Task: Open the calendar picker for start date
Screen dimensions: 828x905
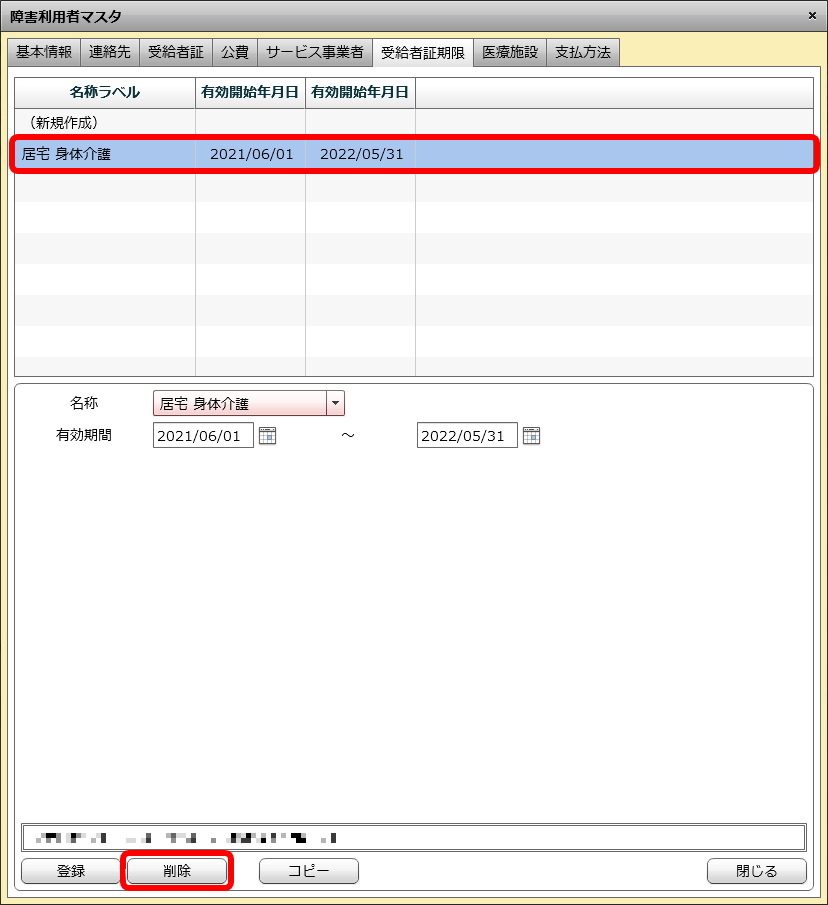Action: [267, 435]
